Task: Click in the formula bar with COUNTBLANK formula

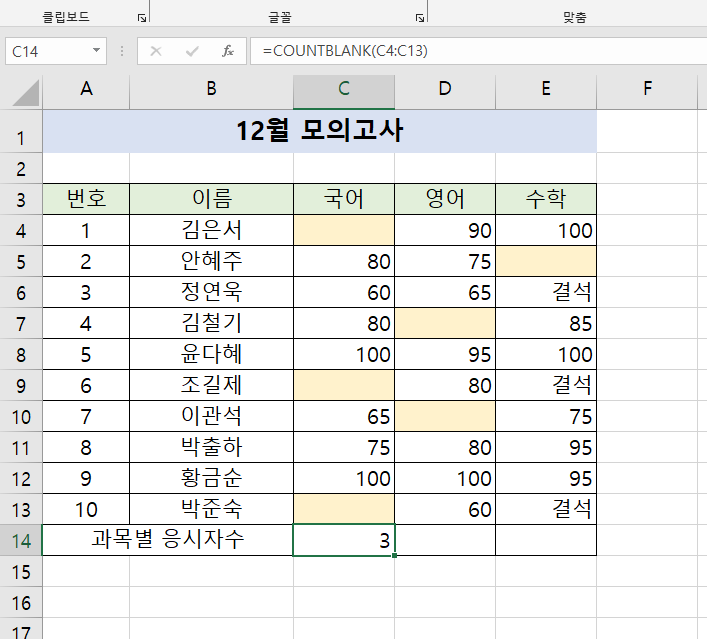Action: 478,51
